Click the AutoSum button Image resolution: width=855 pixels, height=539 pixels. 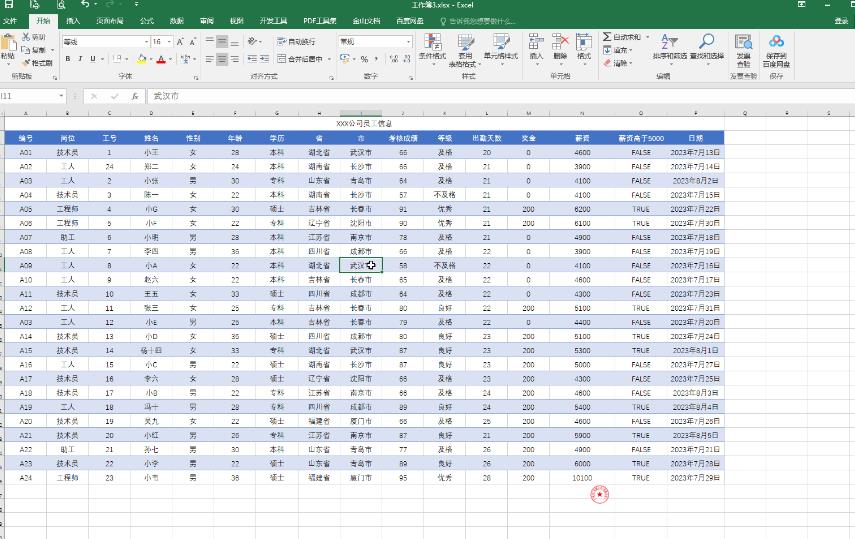(622, 37)
